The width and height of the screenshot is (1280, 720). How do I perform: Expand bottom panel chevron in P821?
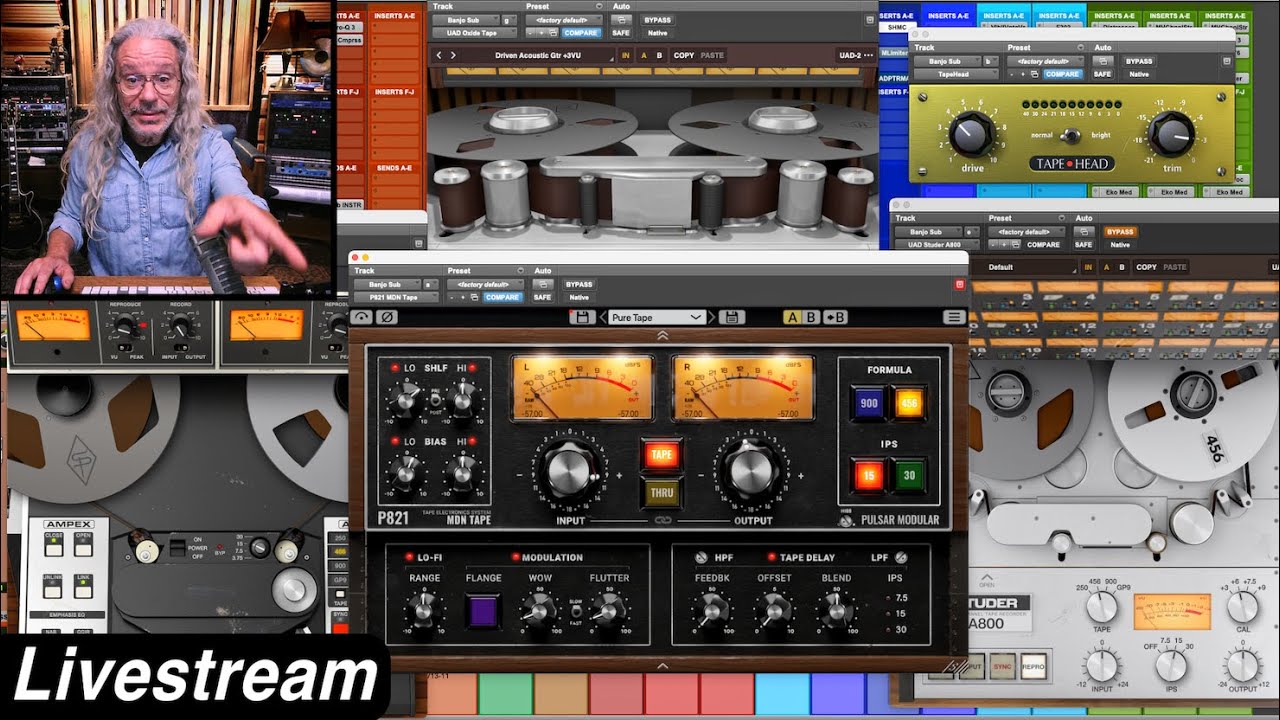coord(661,665)
